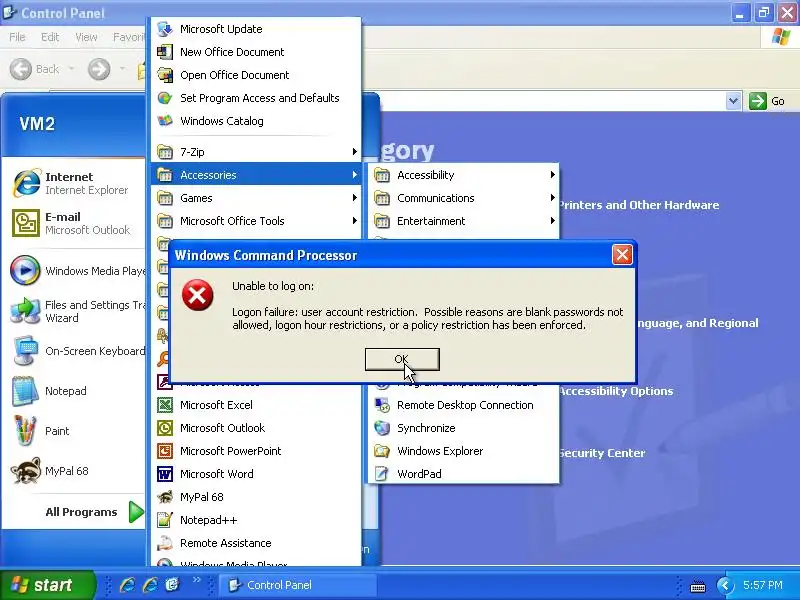
Task: Launch Microsoft PowerPoint
Action: point(256,451)
